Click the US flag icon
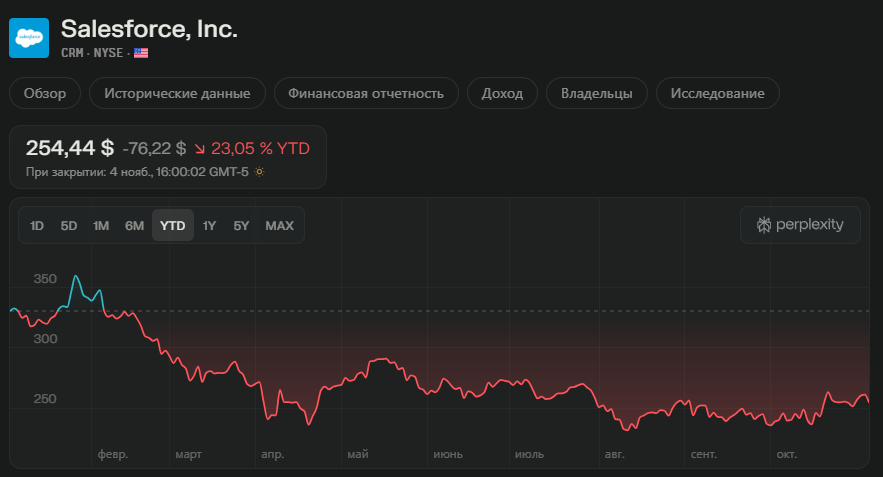The width and height of the screenshot is (883, 477). tap(141, 52)
